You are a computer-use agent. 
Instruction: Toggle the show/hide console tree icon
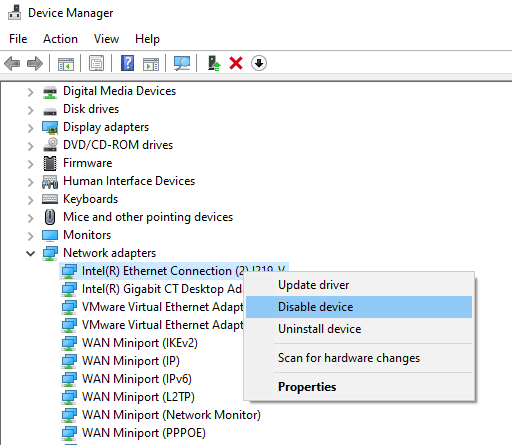point(66,63)
